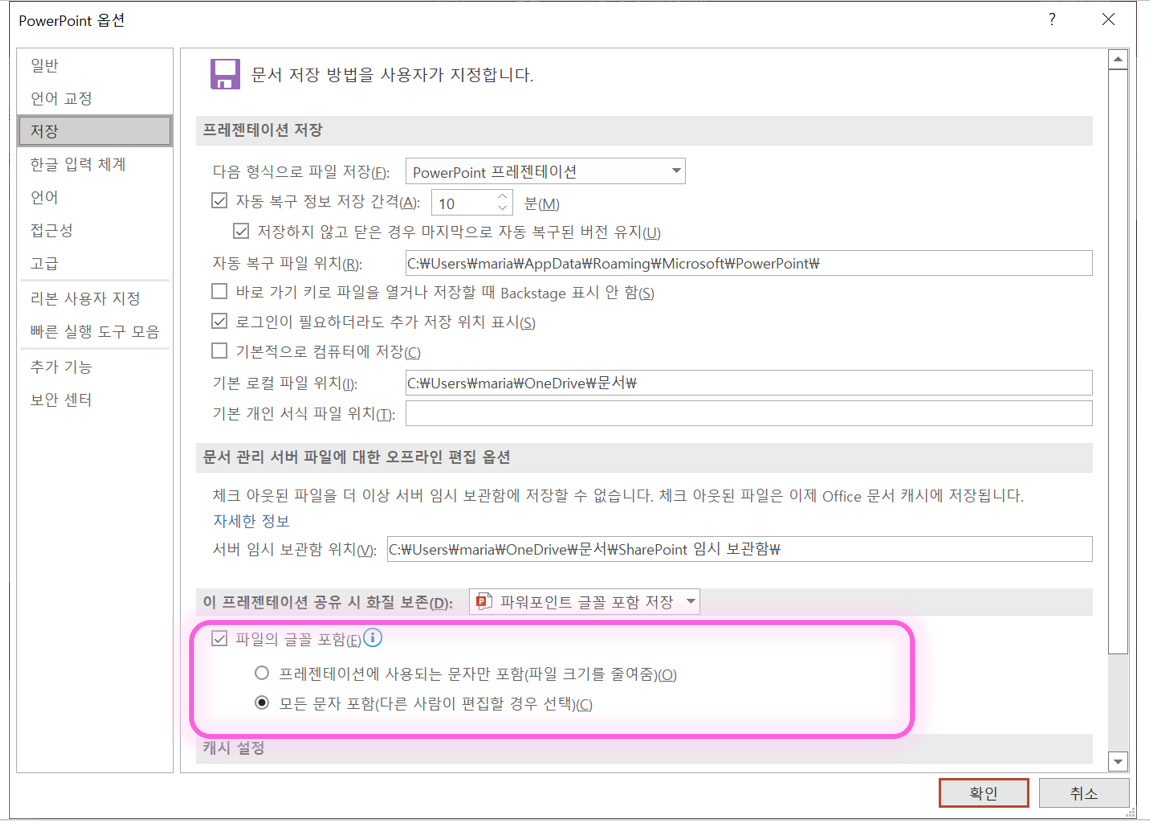This screenshot has width=1150, height=821.
Task: Enable Backstage 표시 안 함 checkbox
Action: [x=219, y=291]
